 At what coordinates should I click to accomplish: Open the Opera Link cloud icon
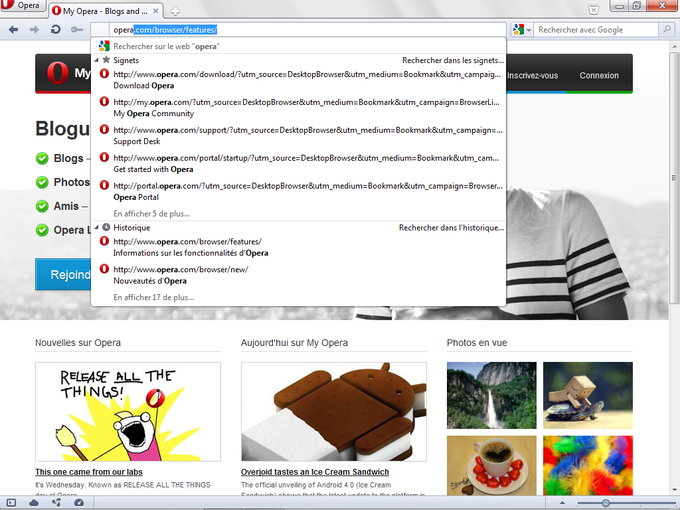(34, 503)
